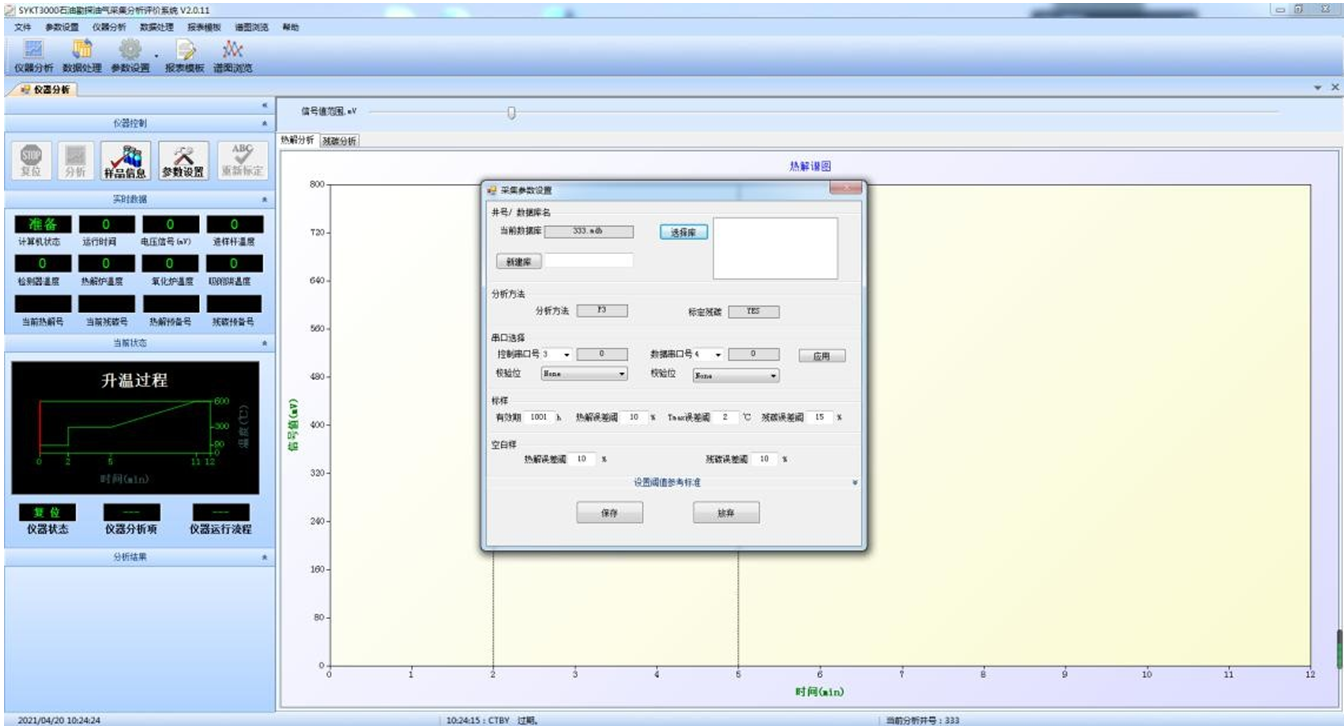
Task: Click the 样品信息 instrument control button
Action: (x=126, y=159)
